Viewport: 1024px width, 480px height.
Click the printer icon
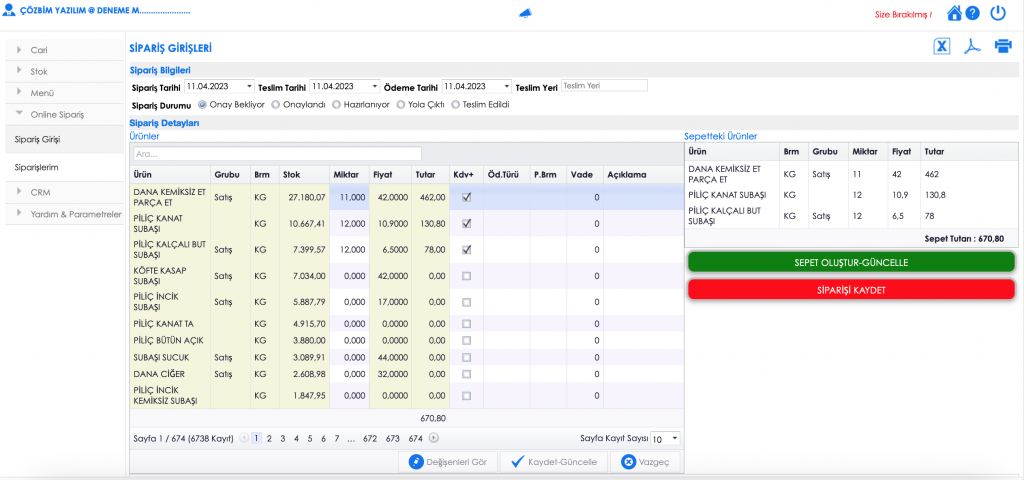(x=1003, y=47)
